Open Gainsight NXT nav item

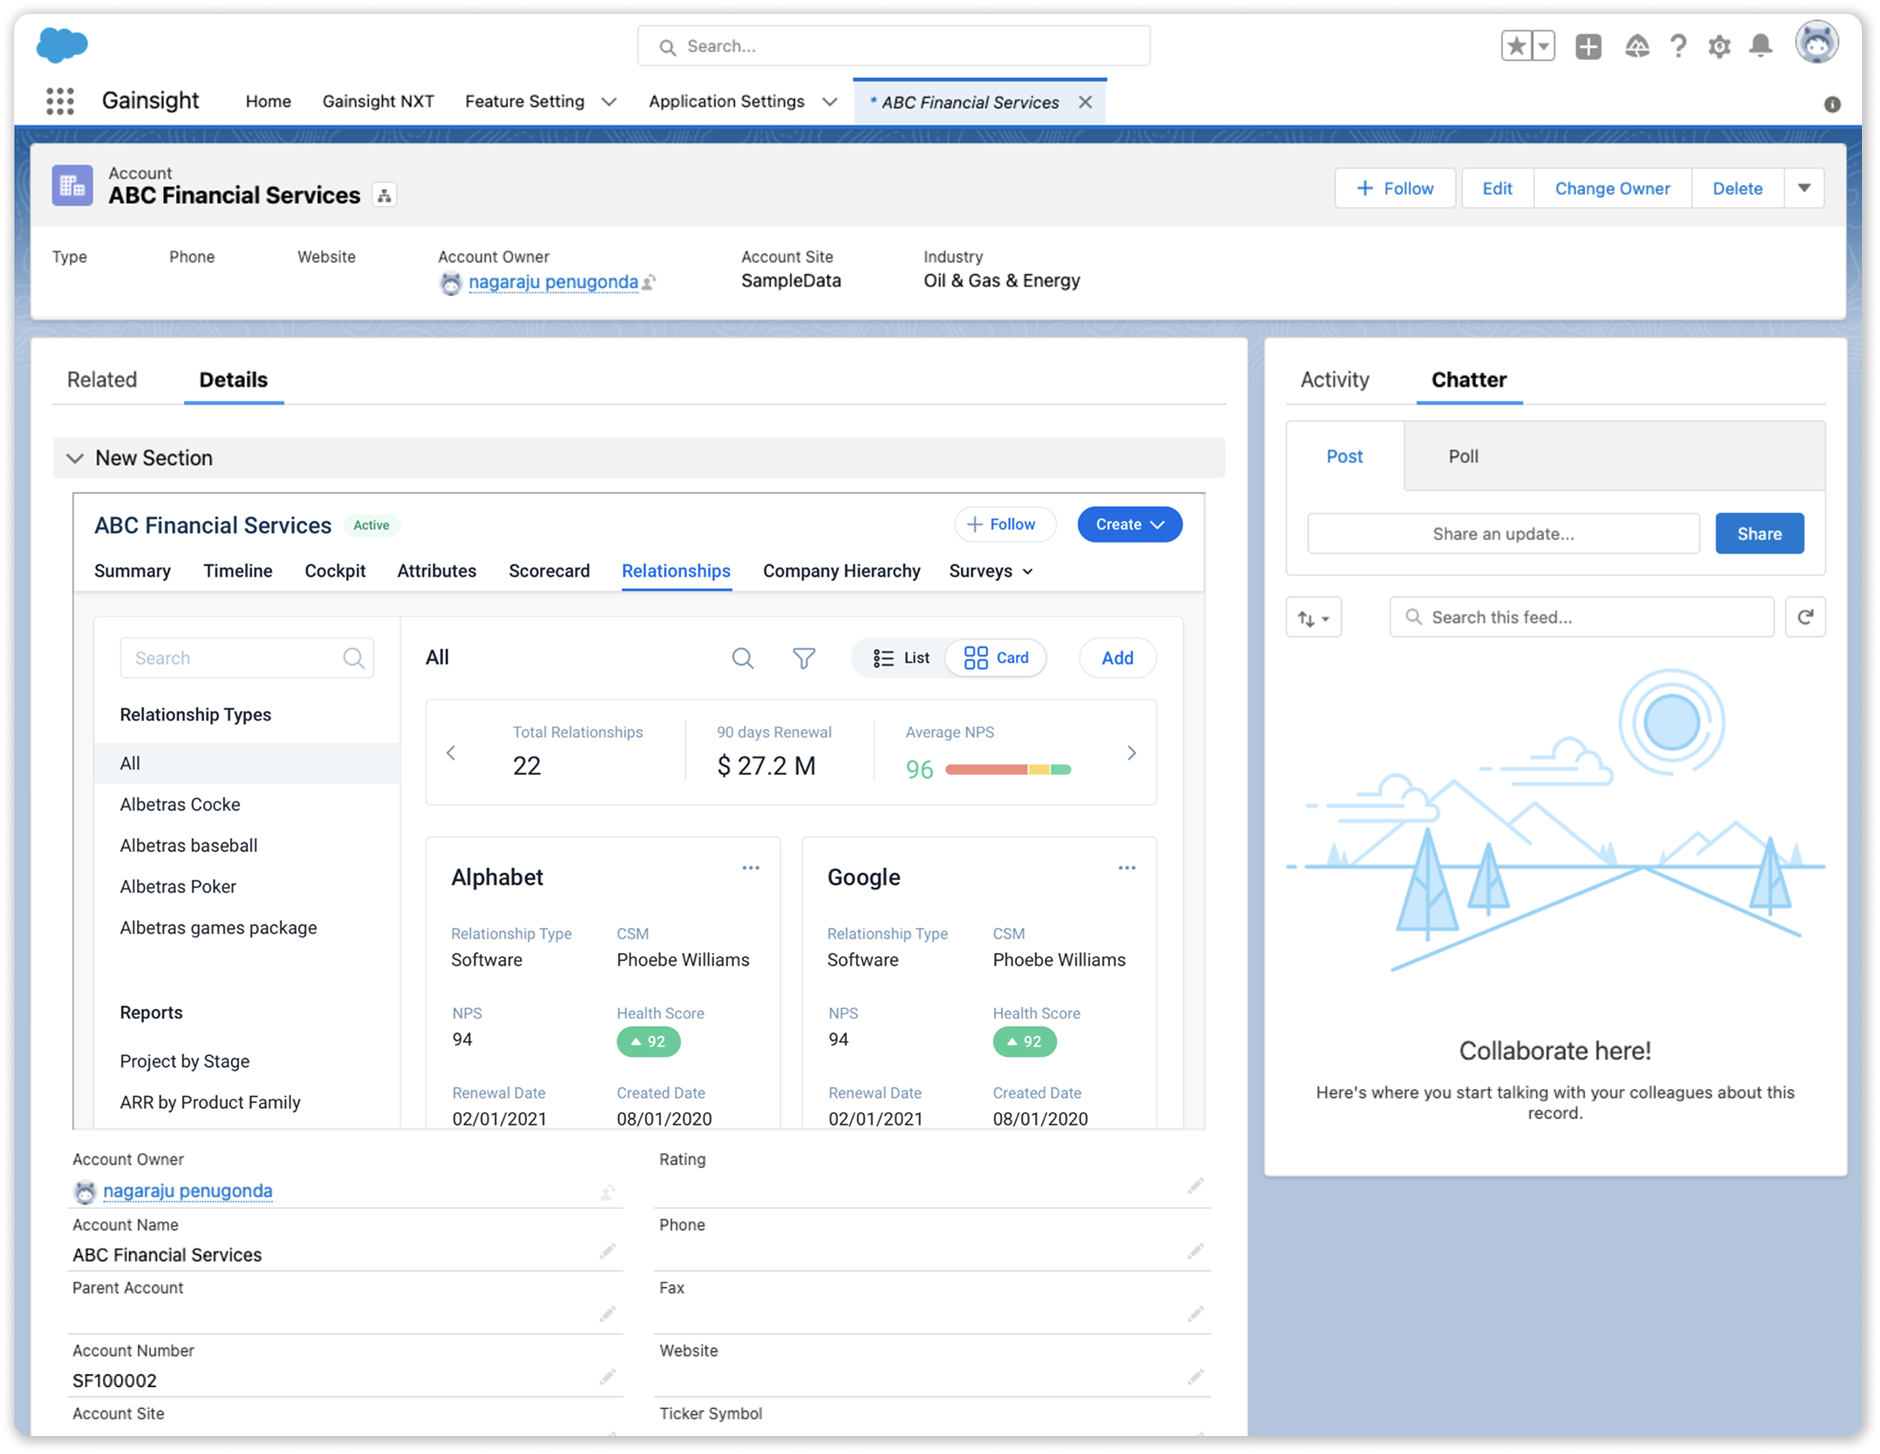coord(378,102)
